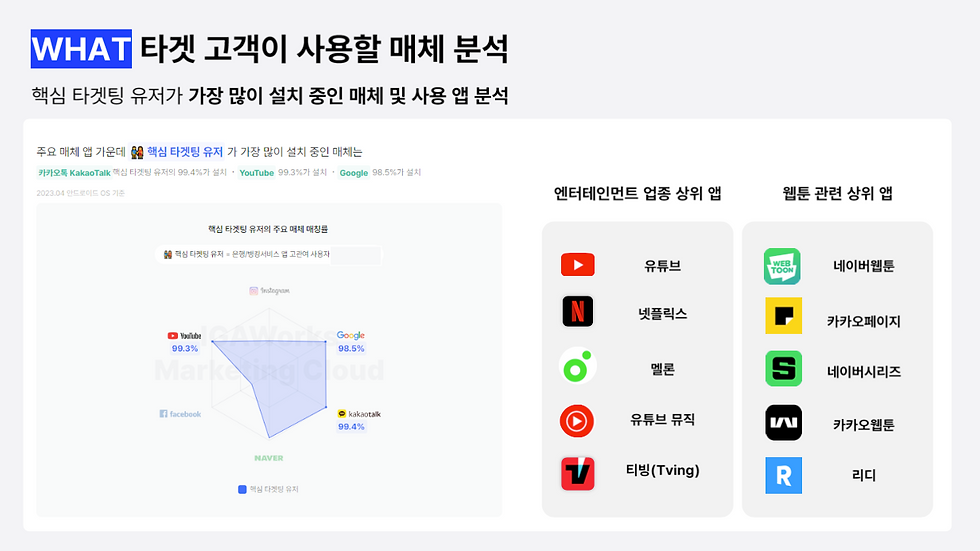Click the 카카오톡 KakaoTalk green tag

pos(74,172)
